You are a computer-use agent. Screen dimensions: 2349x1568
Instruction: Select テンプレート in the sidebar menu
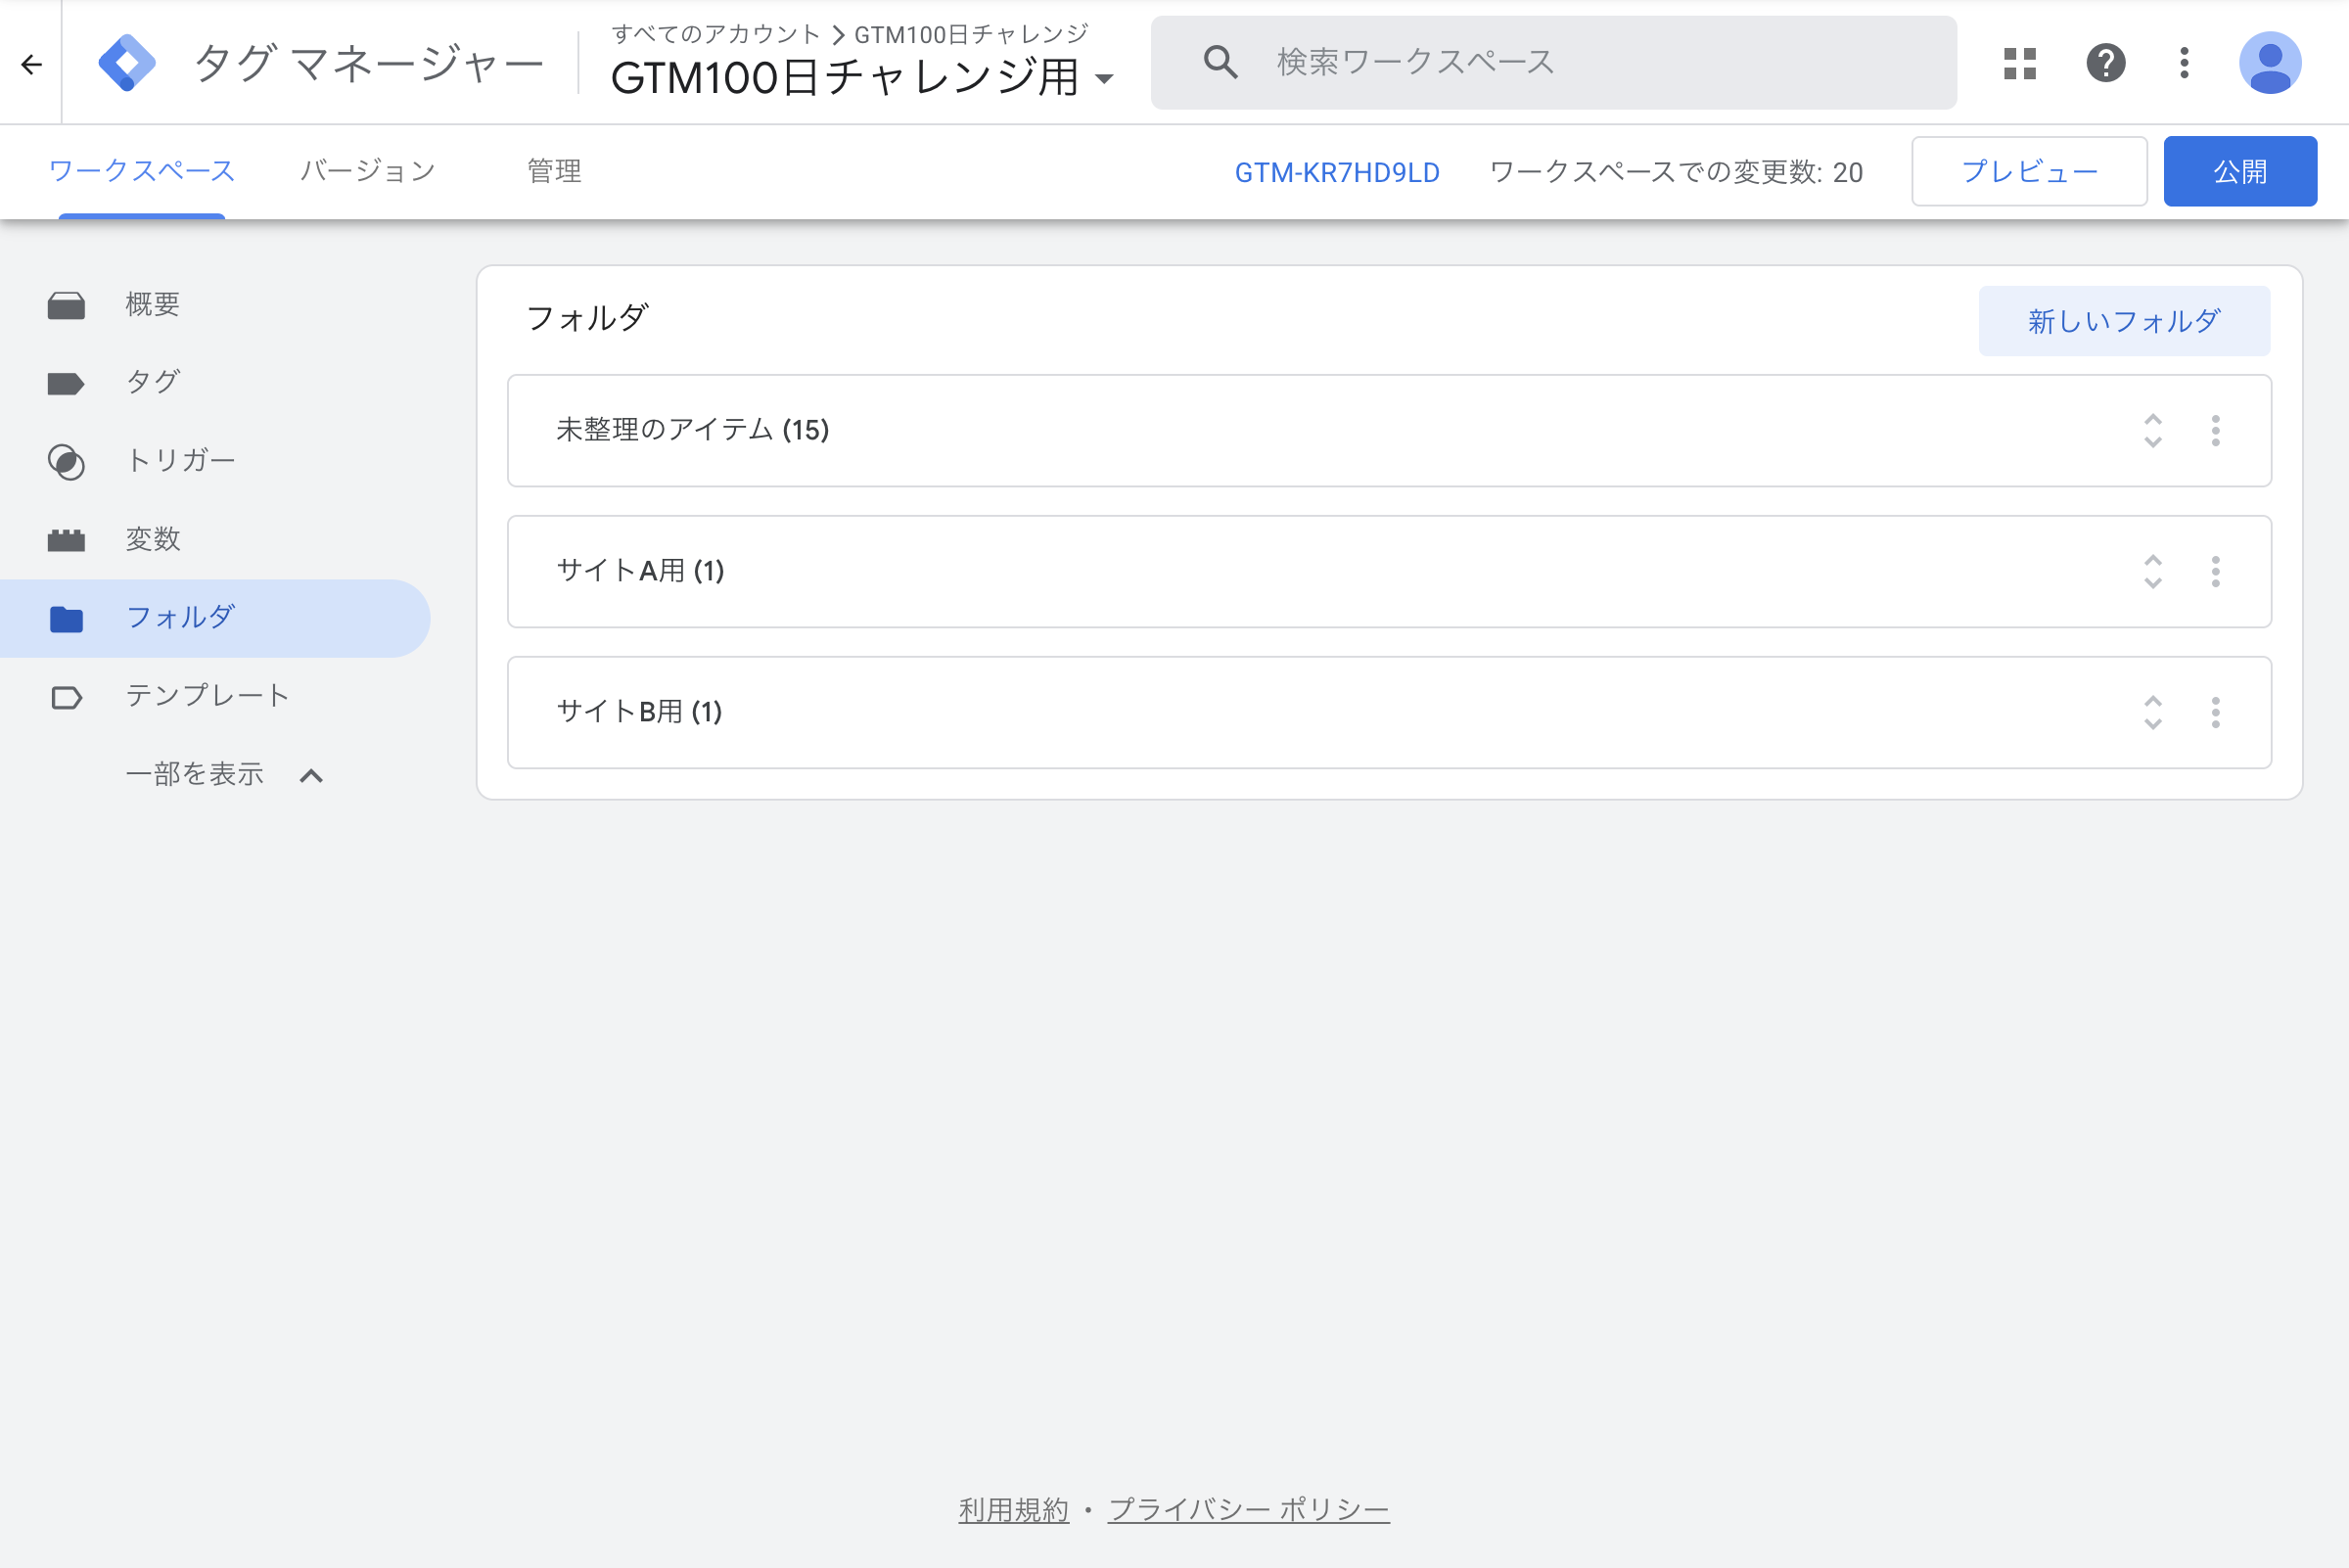point(207,695)
